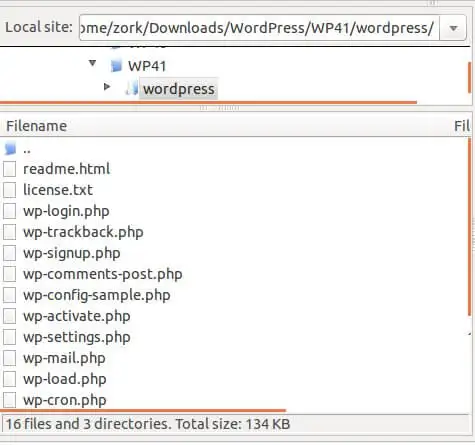Select wp-trackback.php file

click(83, 232)
